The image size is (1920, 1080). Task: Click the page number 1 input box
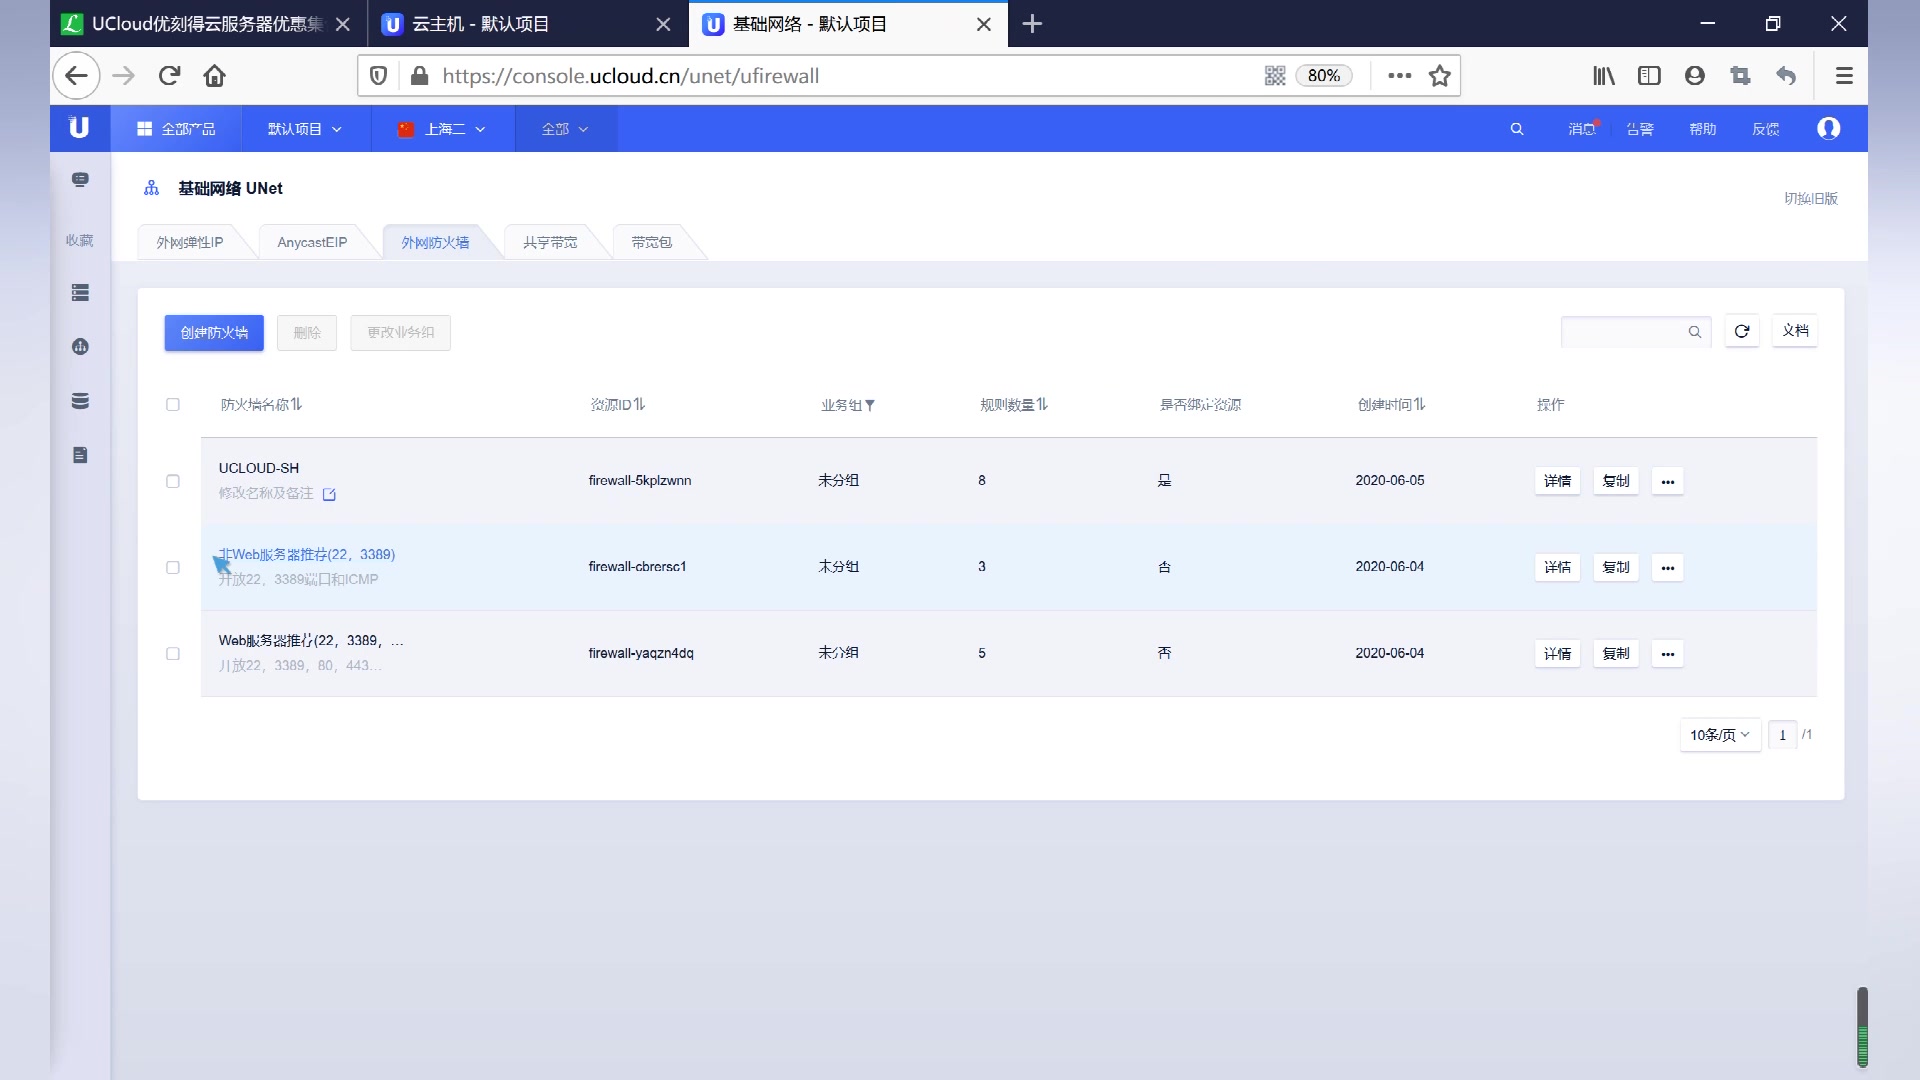(1782, 735)
